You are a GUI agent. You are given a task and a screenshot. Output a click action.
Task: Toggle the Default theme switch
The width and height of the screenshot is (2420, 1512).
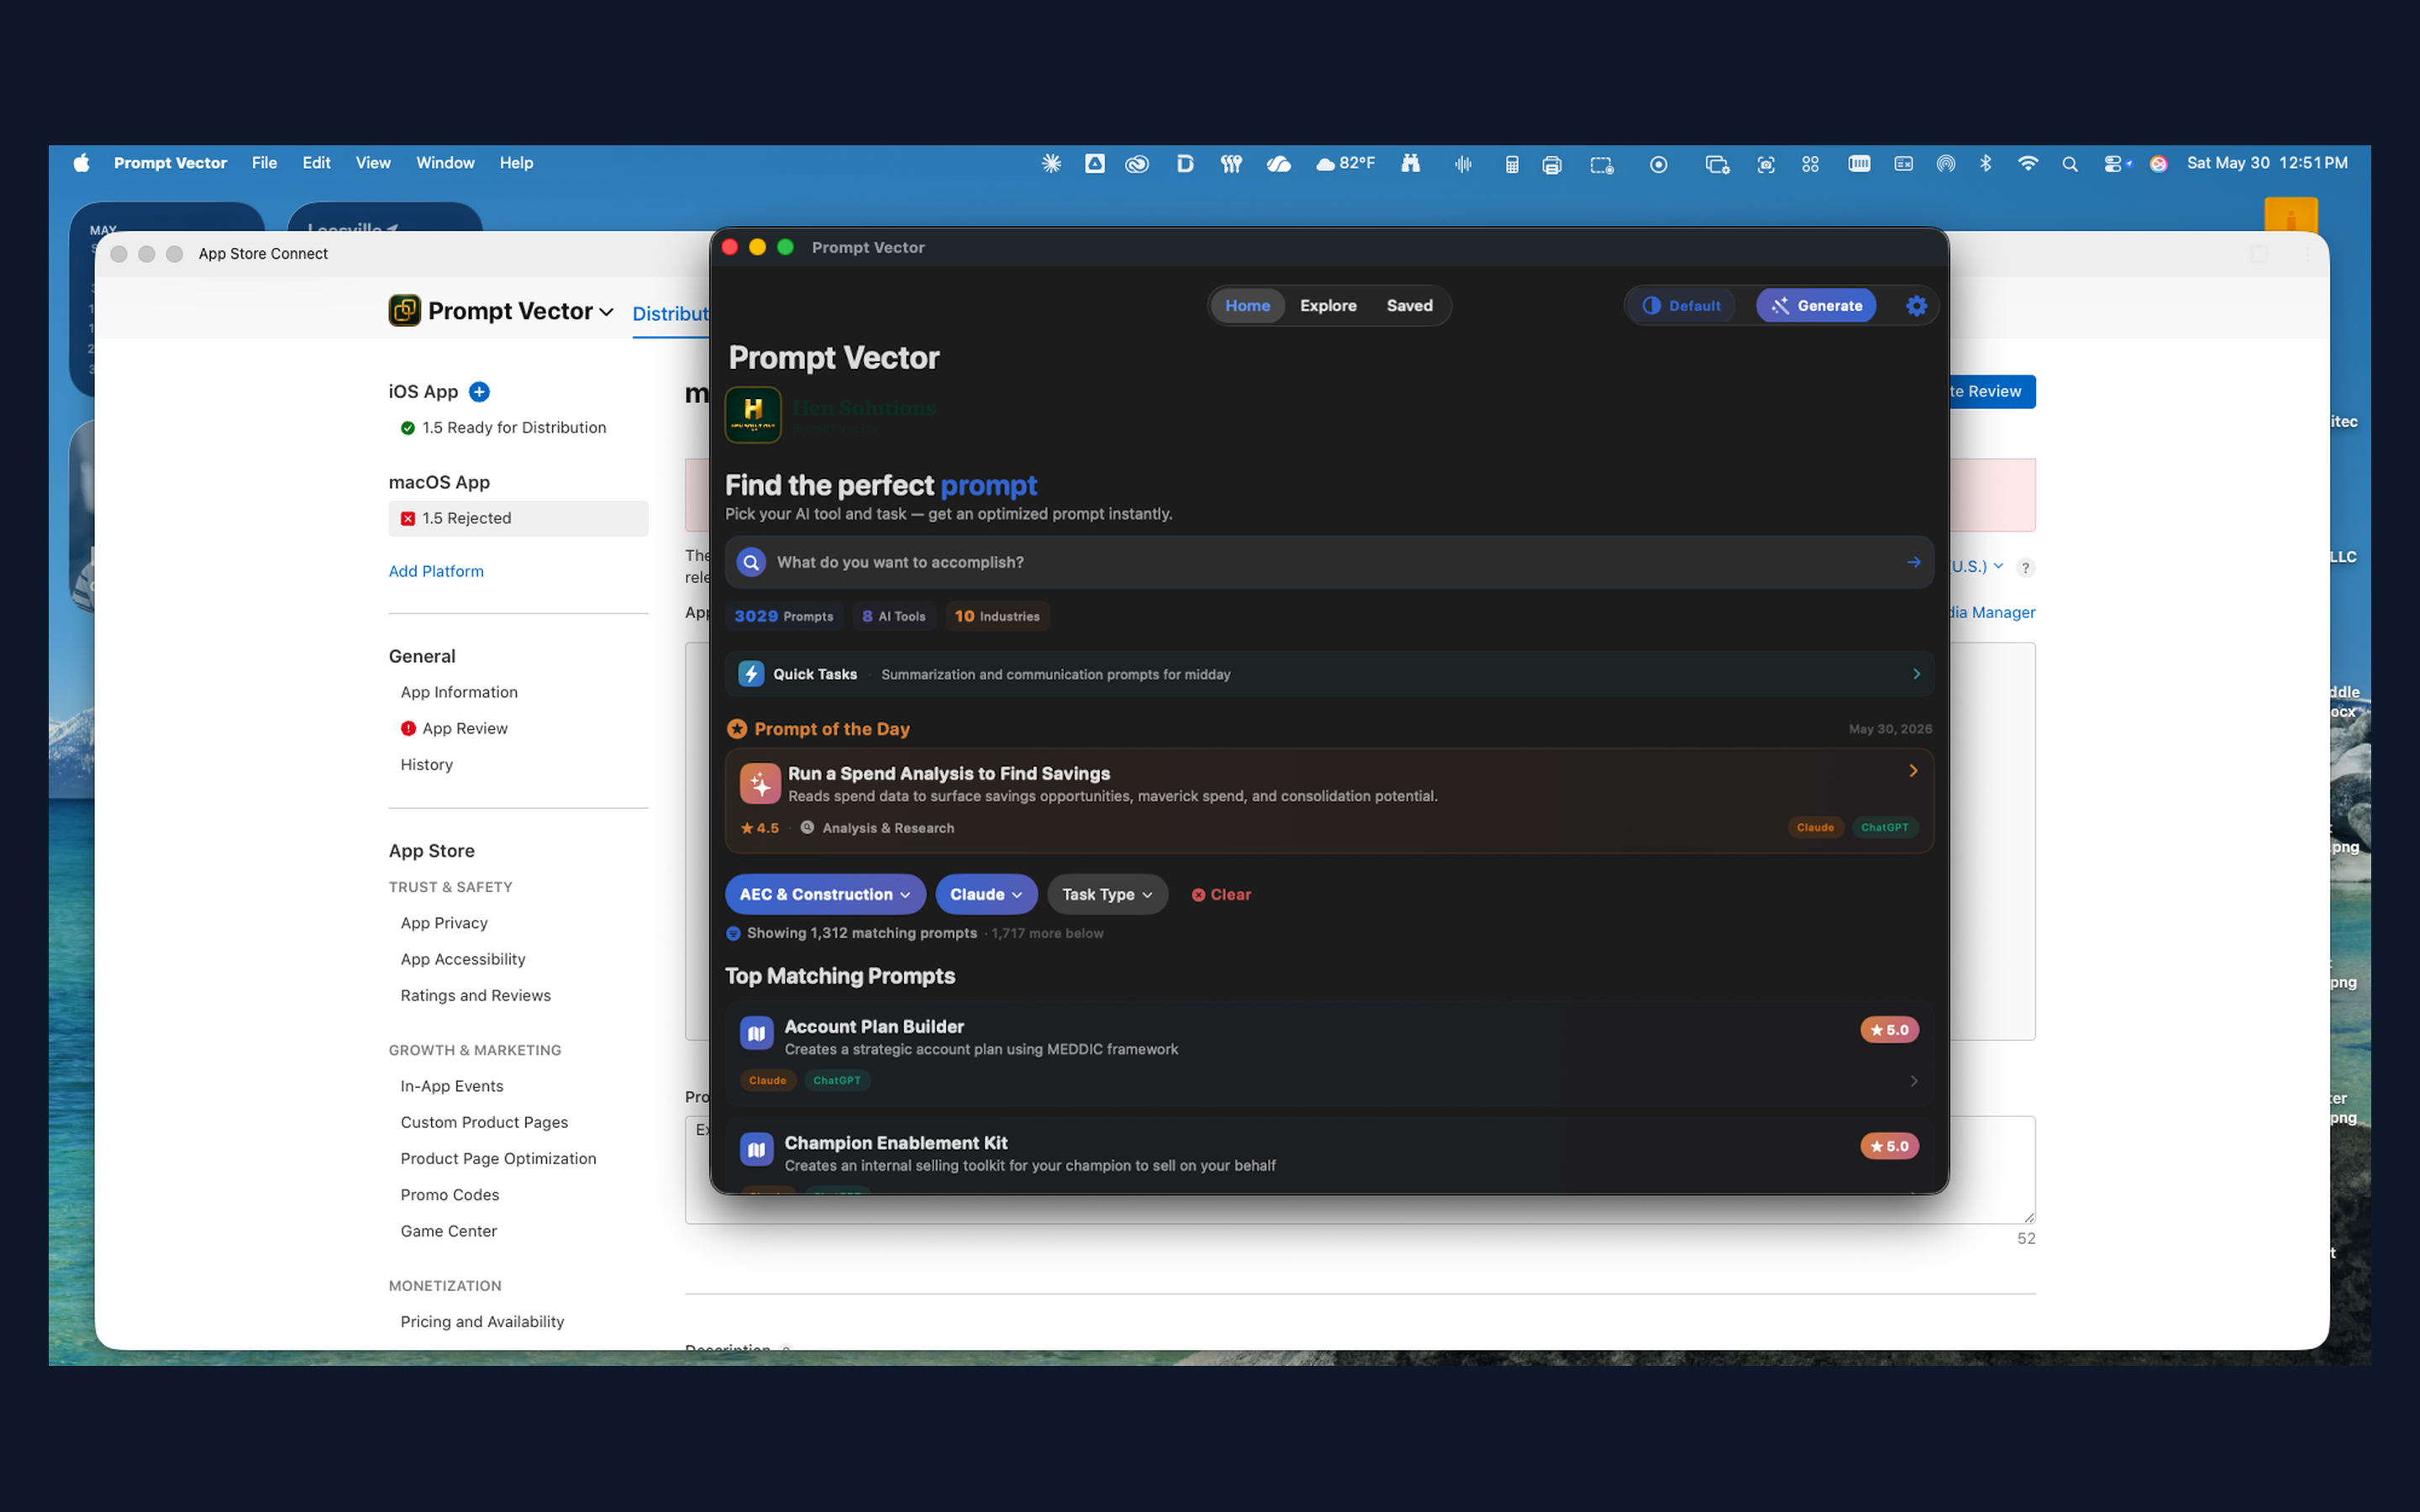tap(1682, 306)
